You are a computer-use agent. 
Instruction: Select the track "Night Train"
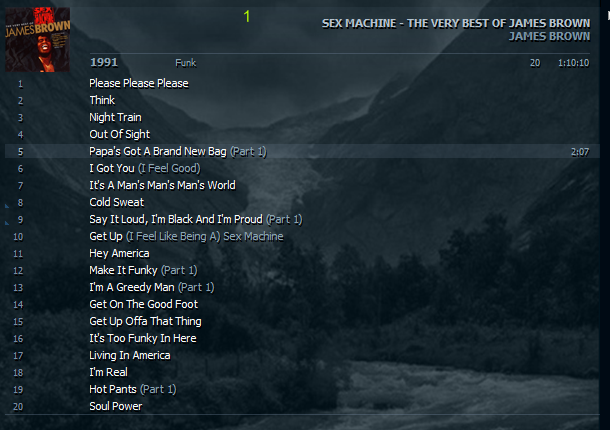point(115,117)
